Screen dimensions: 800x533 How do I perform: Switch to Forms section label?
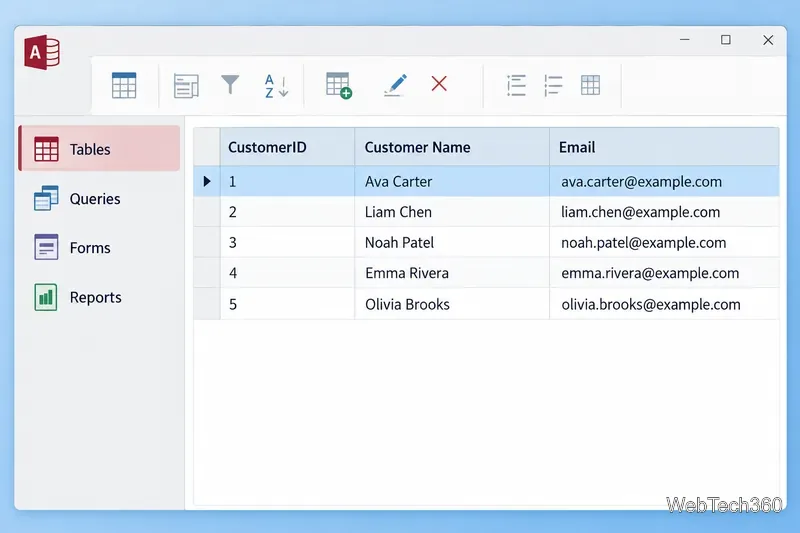coord(90,248)
